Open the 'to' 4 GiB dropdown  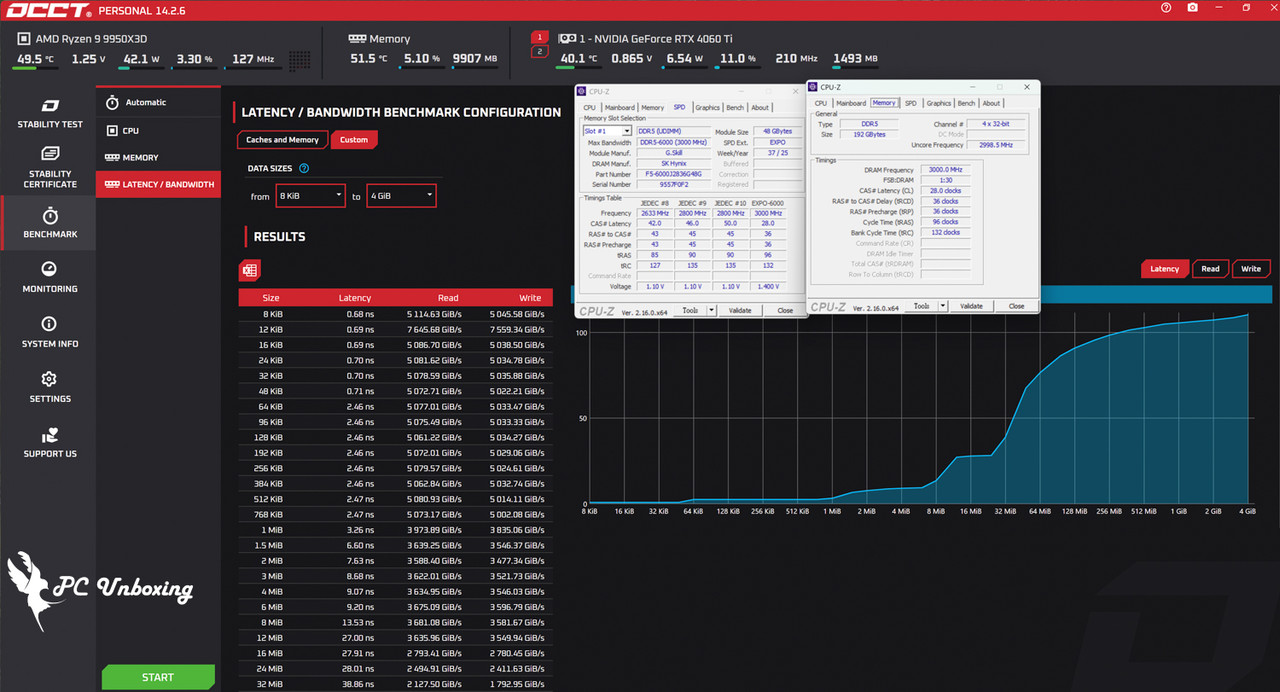coord(402,196)
